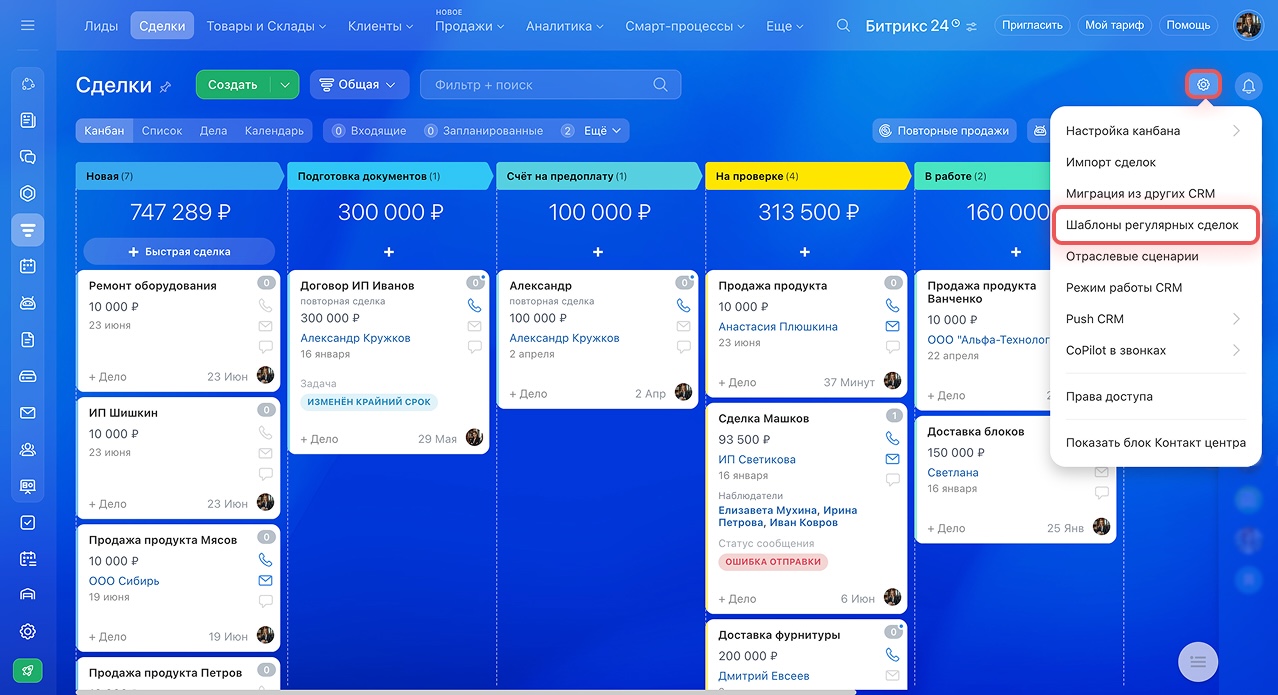This screenshot has height=695, width=1278.
Task: Expand the Push CRM submenu
Action: [x=1155, y=319]
